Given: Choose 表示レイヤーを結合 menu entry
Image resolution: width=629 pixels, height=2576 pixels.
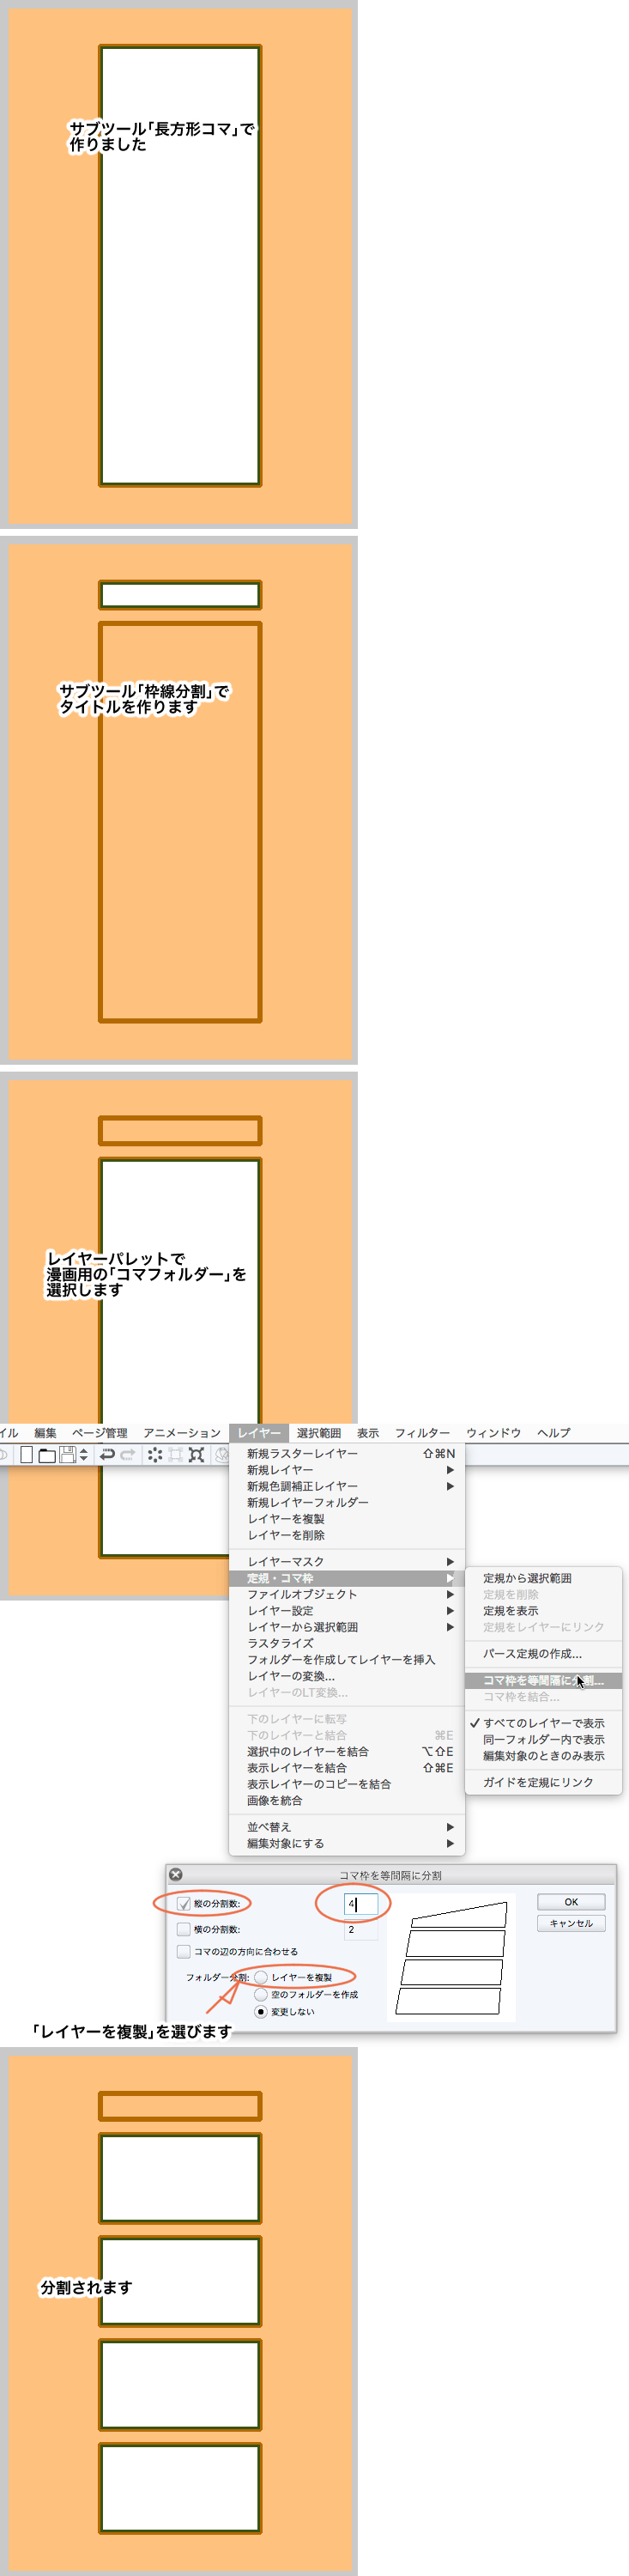Looking at the screenshot, I should coord(347,1768).
